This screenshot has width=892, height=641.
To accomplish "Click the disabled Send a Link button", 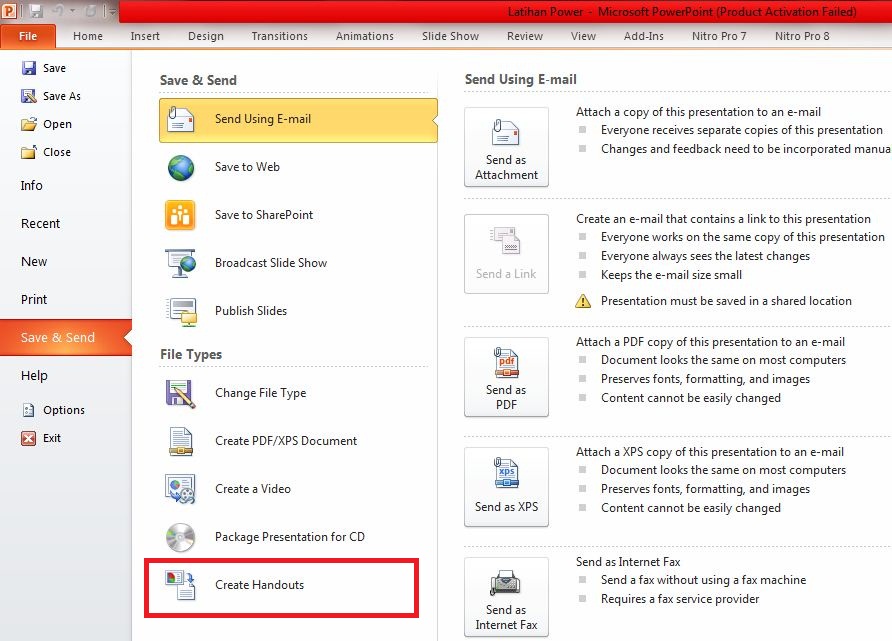I will click(x=506, y=254).
